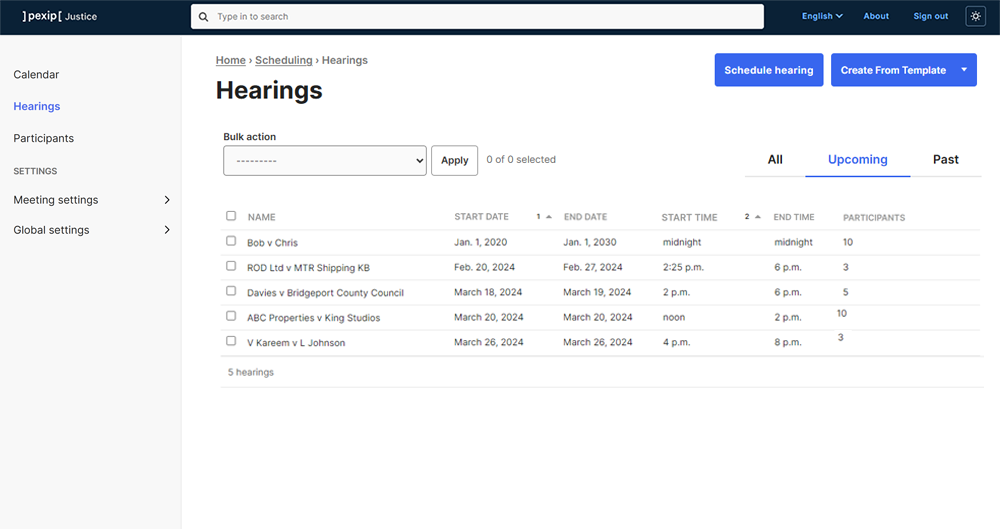Switch to the All hearings tab

(x=775, y=159)
